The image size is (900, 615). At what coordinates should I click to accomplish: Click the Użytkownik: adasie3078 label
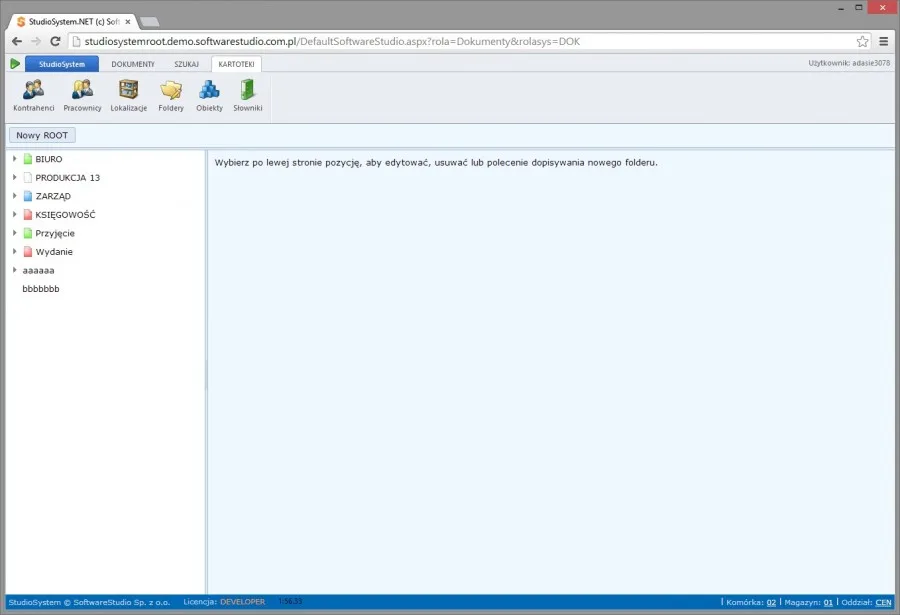coord(849,63)
